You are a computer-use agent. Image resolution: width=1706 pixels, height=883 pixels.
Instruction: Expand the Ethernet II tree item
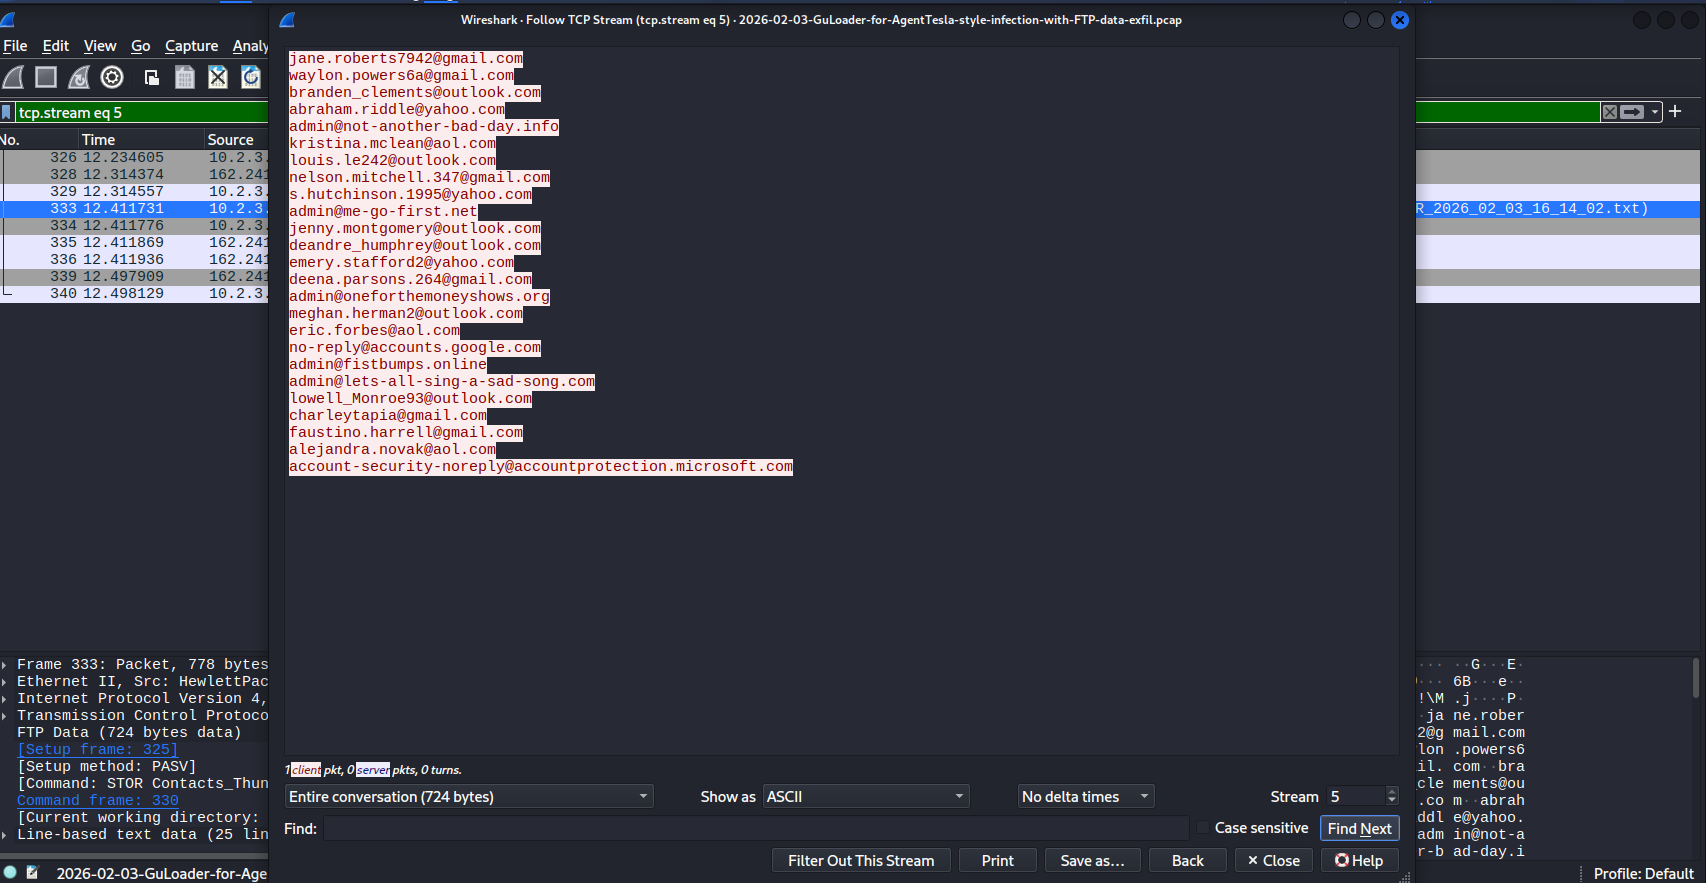[5, 682]
